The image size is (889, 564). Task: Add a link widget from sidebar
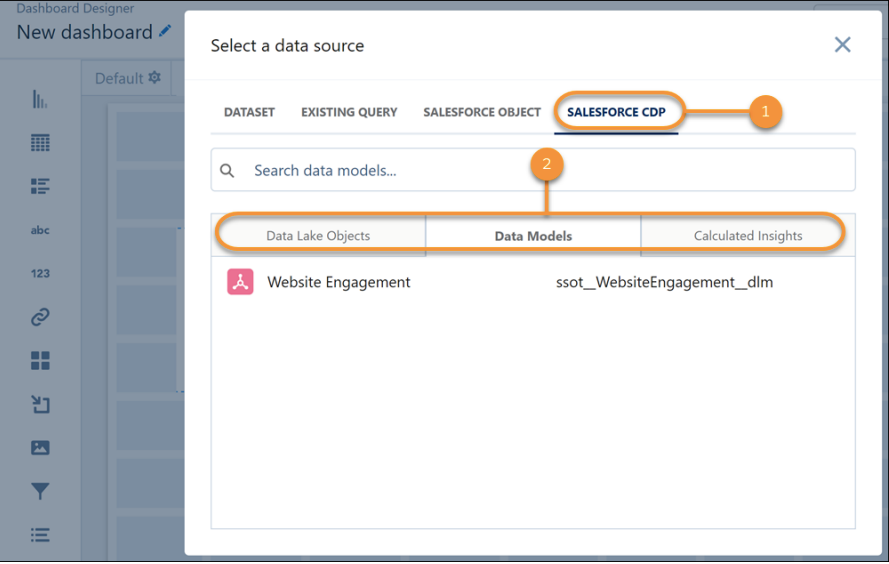pyautogui.click(x=40, y=317)
